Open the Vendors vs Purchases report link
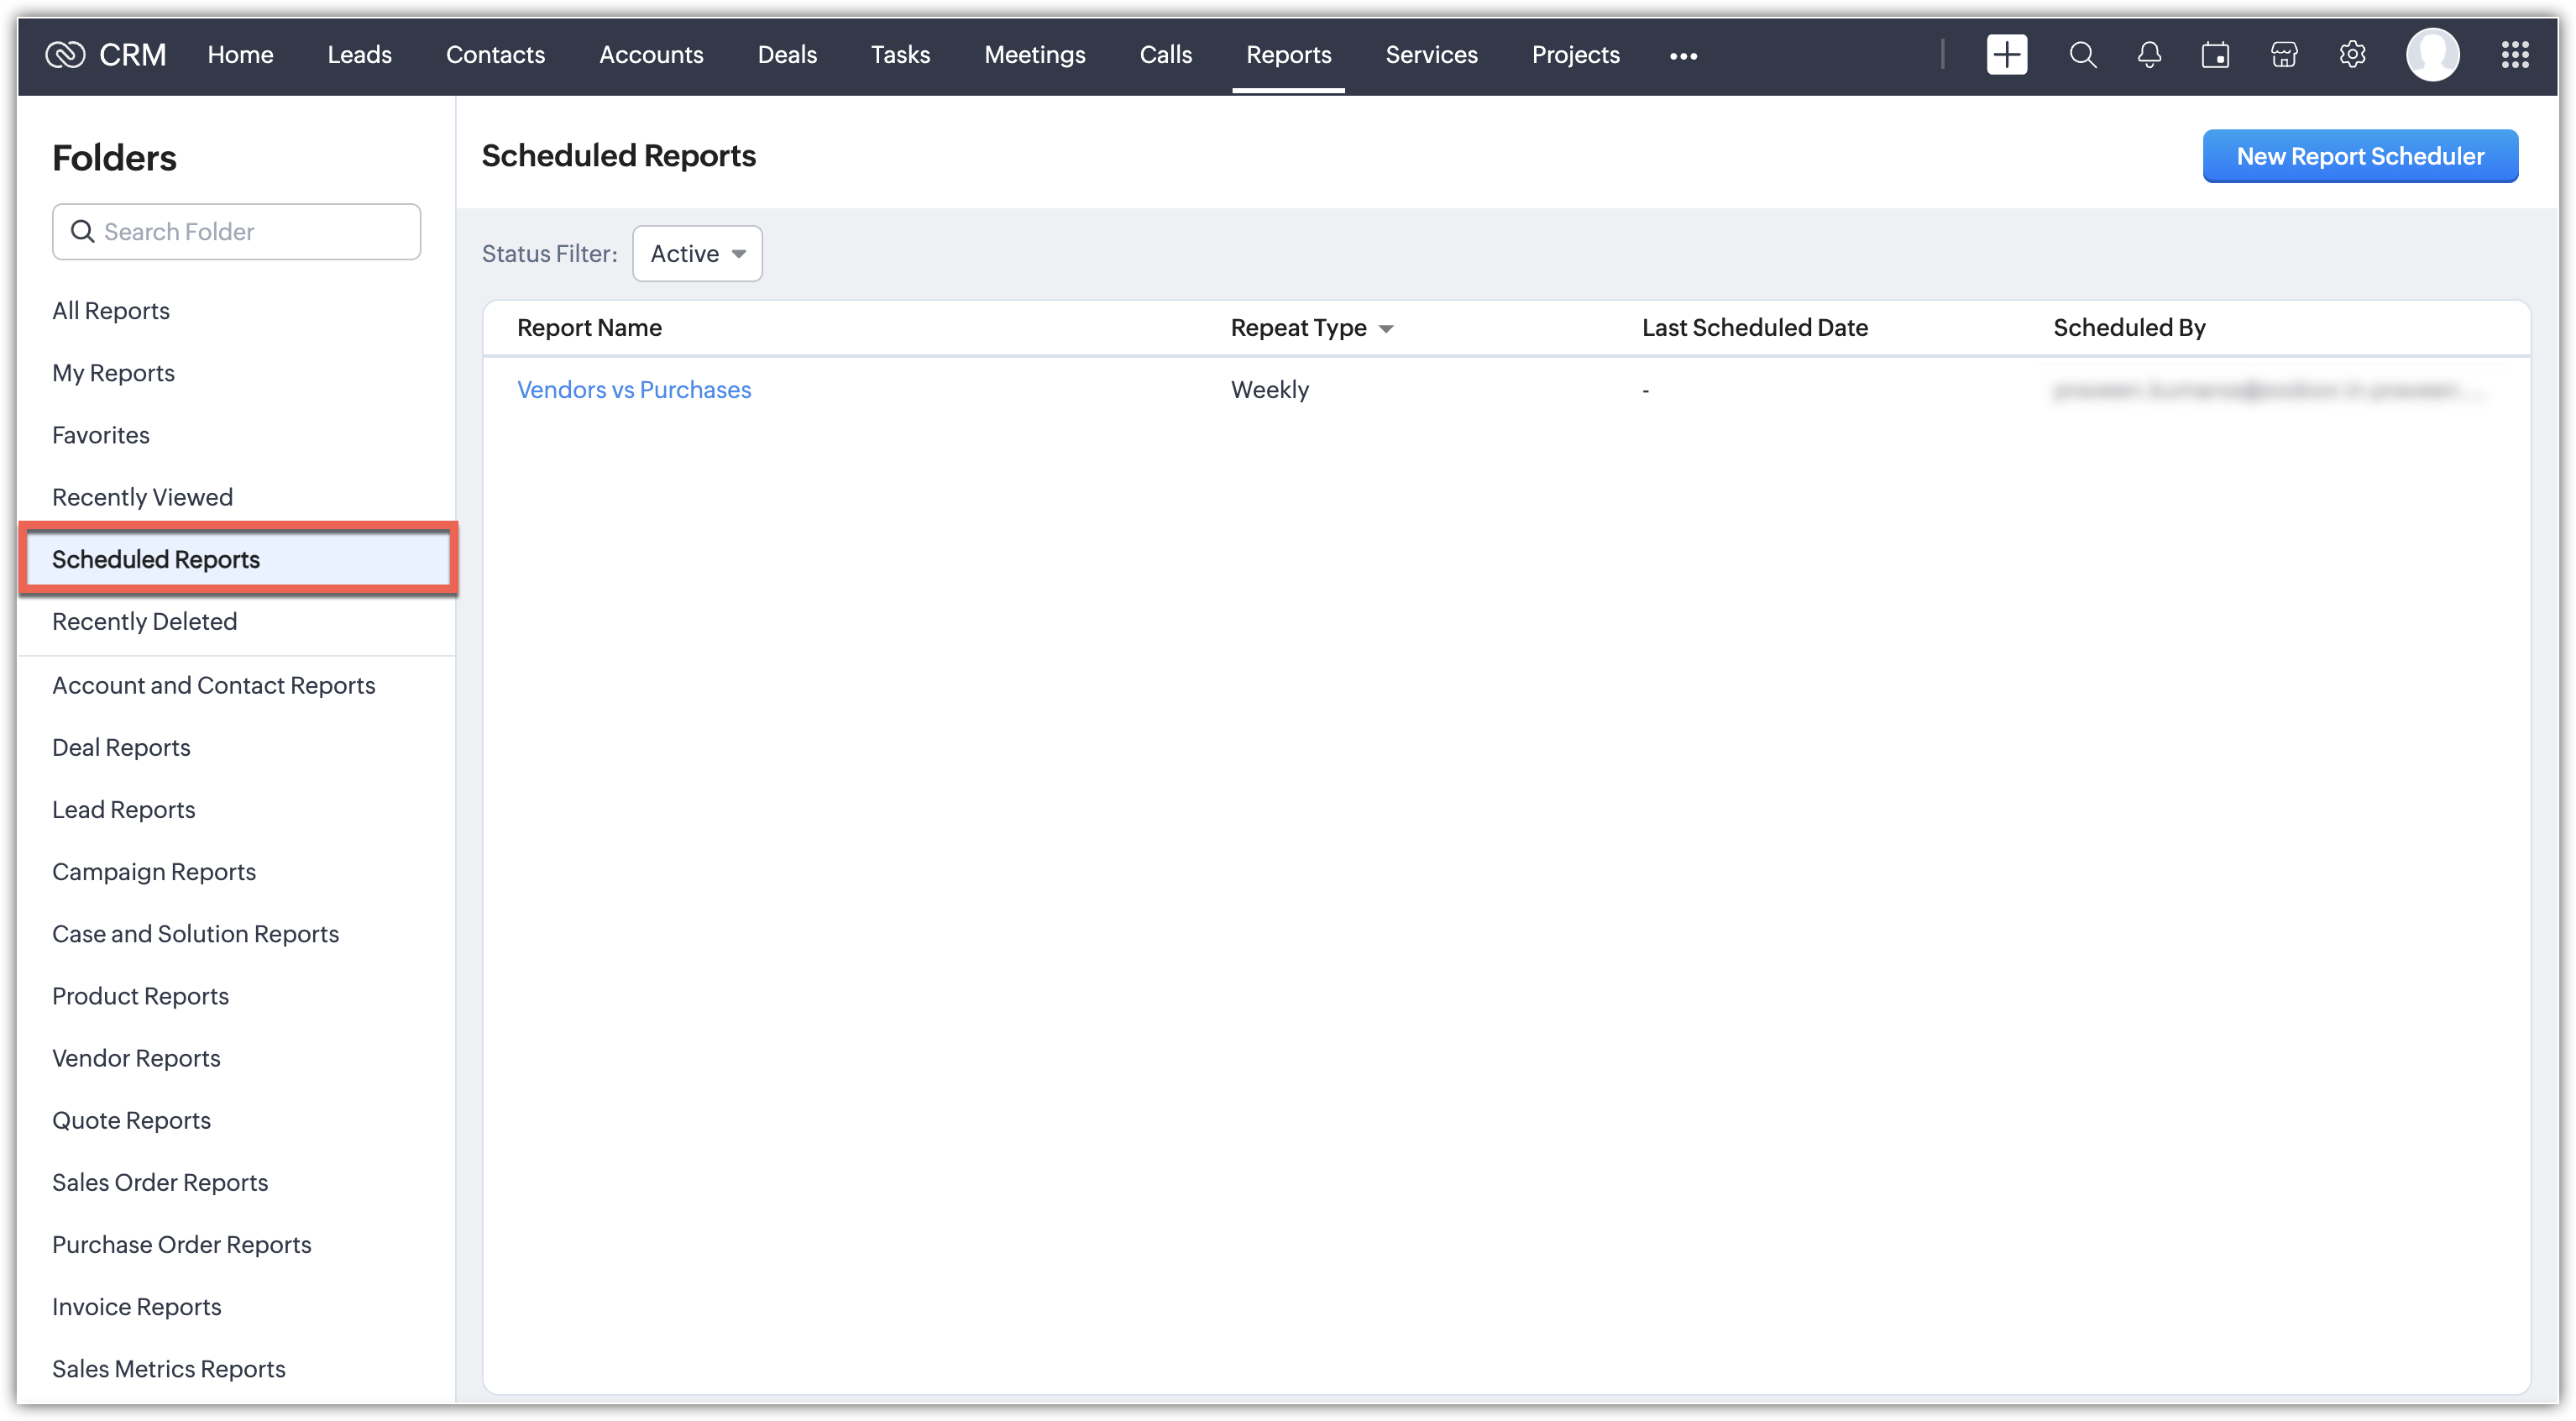Viewport: 2576px width, 1421px height. pos(634,390)
